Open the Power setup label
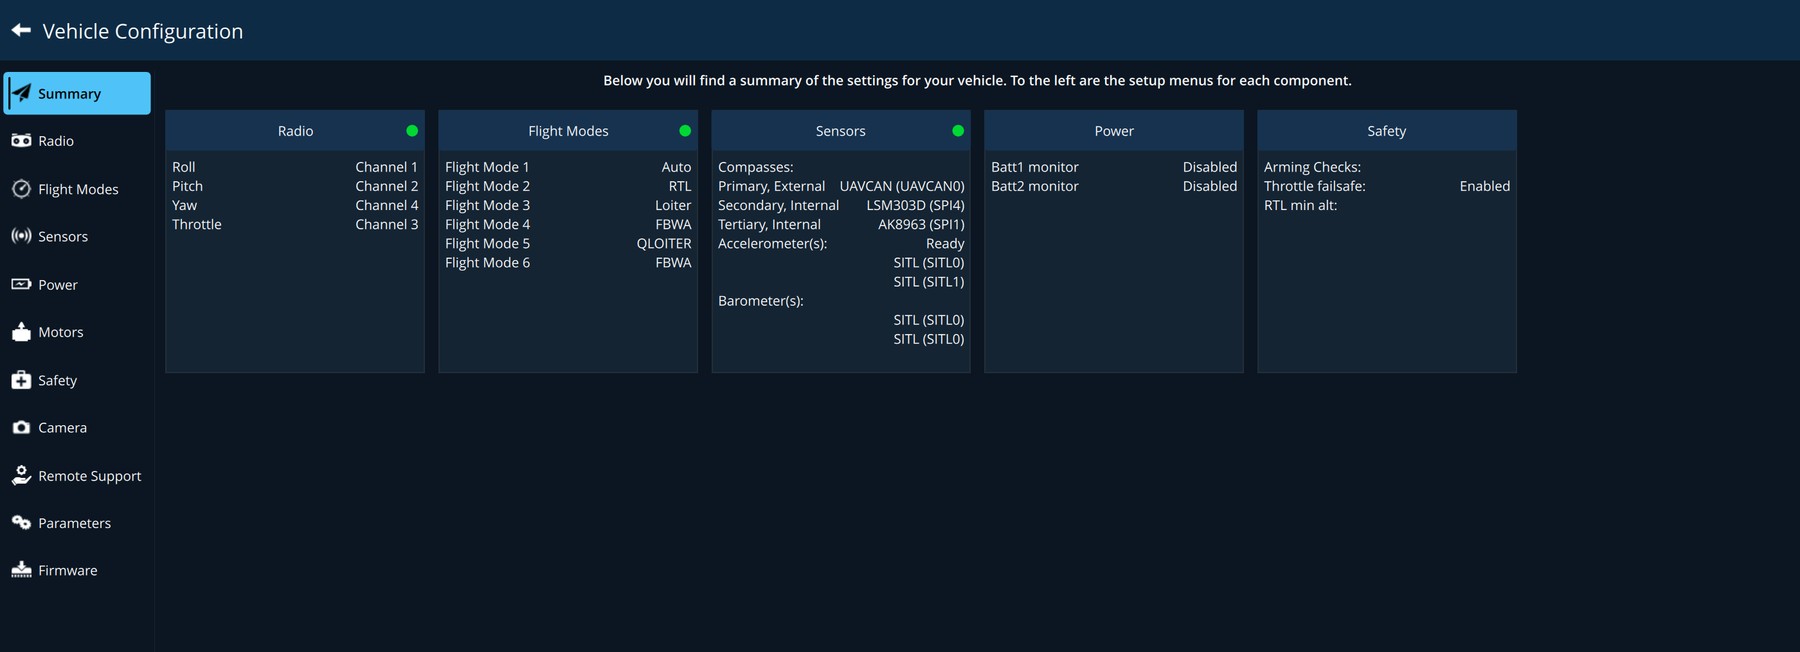This screenshot has width=1800, height=652. tap(58, 285)
